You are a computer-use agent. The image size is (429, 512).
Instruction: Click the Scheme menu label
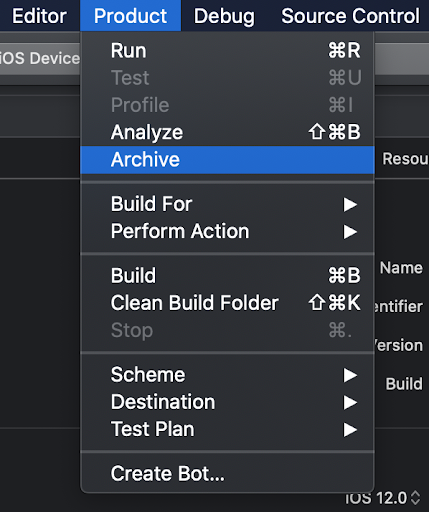coord(148,375)
